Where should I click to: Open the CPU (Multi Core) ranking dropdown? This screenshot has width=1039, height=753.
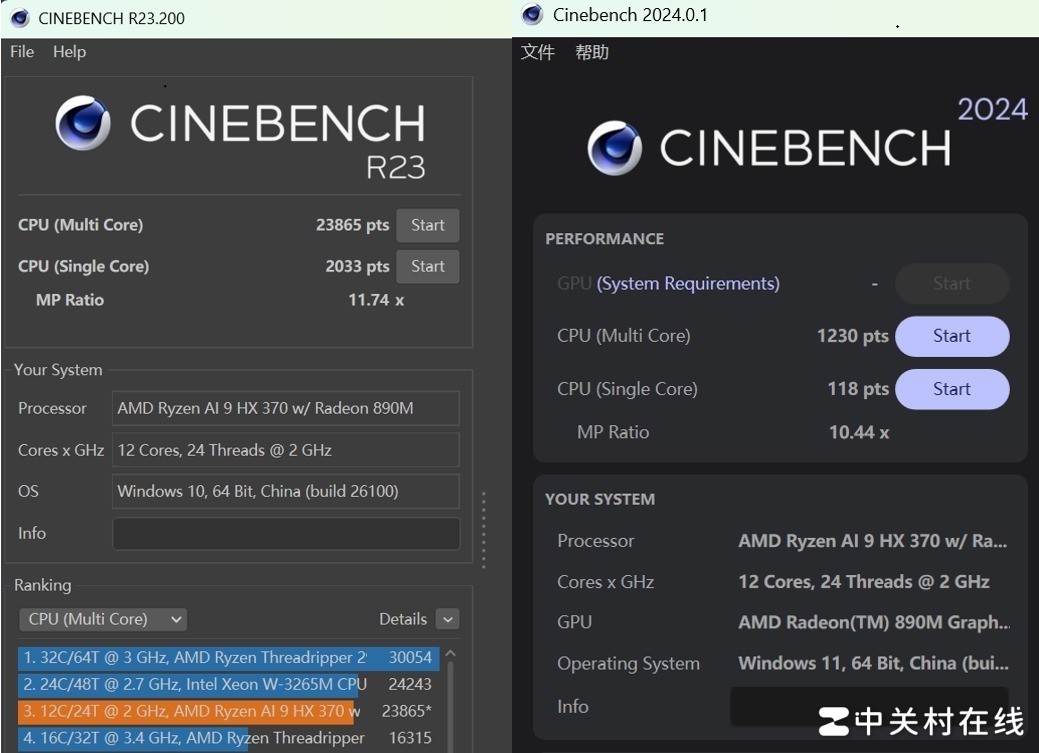[x=103, y=619]
